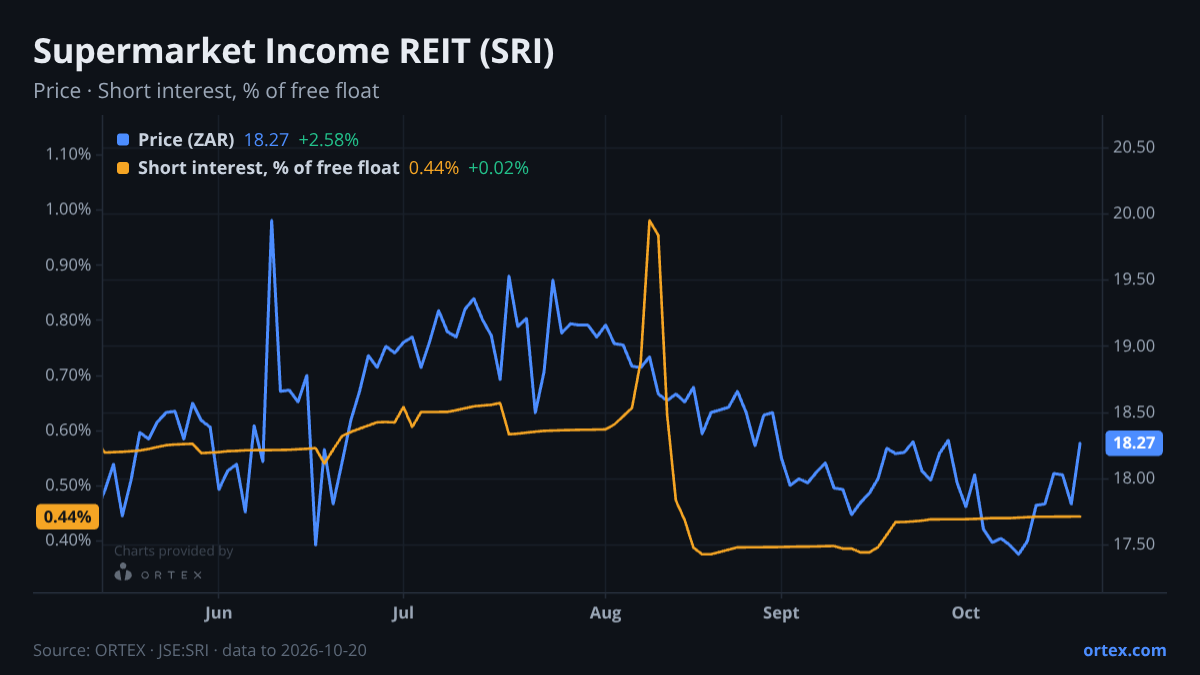
Task: Click the 0.60% left axis label
Action: (x=68, y=430)
